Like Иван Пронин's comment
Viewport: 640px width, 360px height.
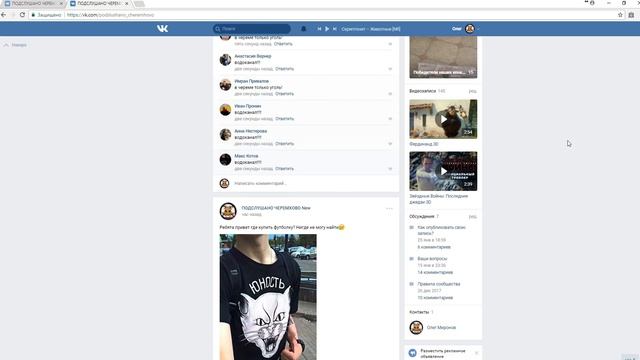click(390, 119)
